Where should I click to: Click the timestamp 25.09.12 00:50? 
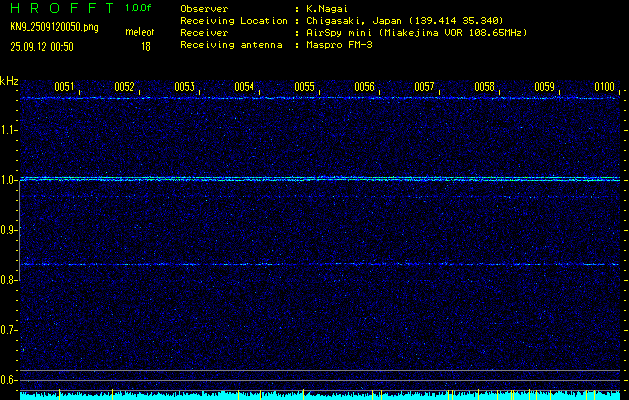pyautogui.click(x=42, y=47)
